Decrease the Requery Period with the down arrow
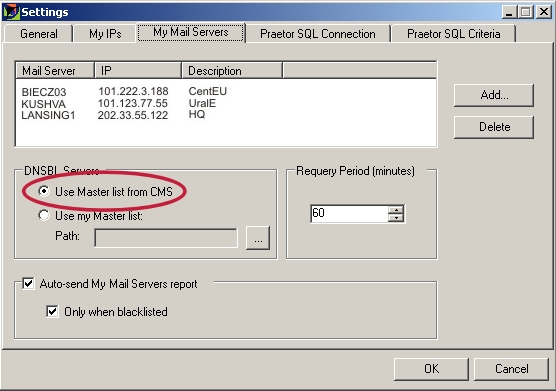The height and width of the screenshot is (391, 556). click(396, 218)
